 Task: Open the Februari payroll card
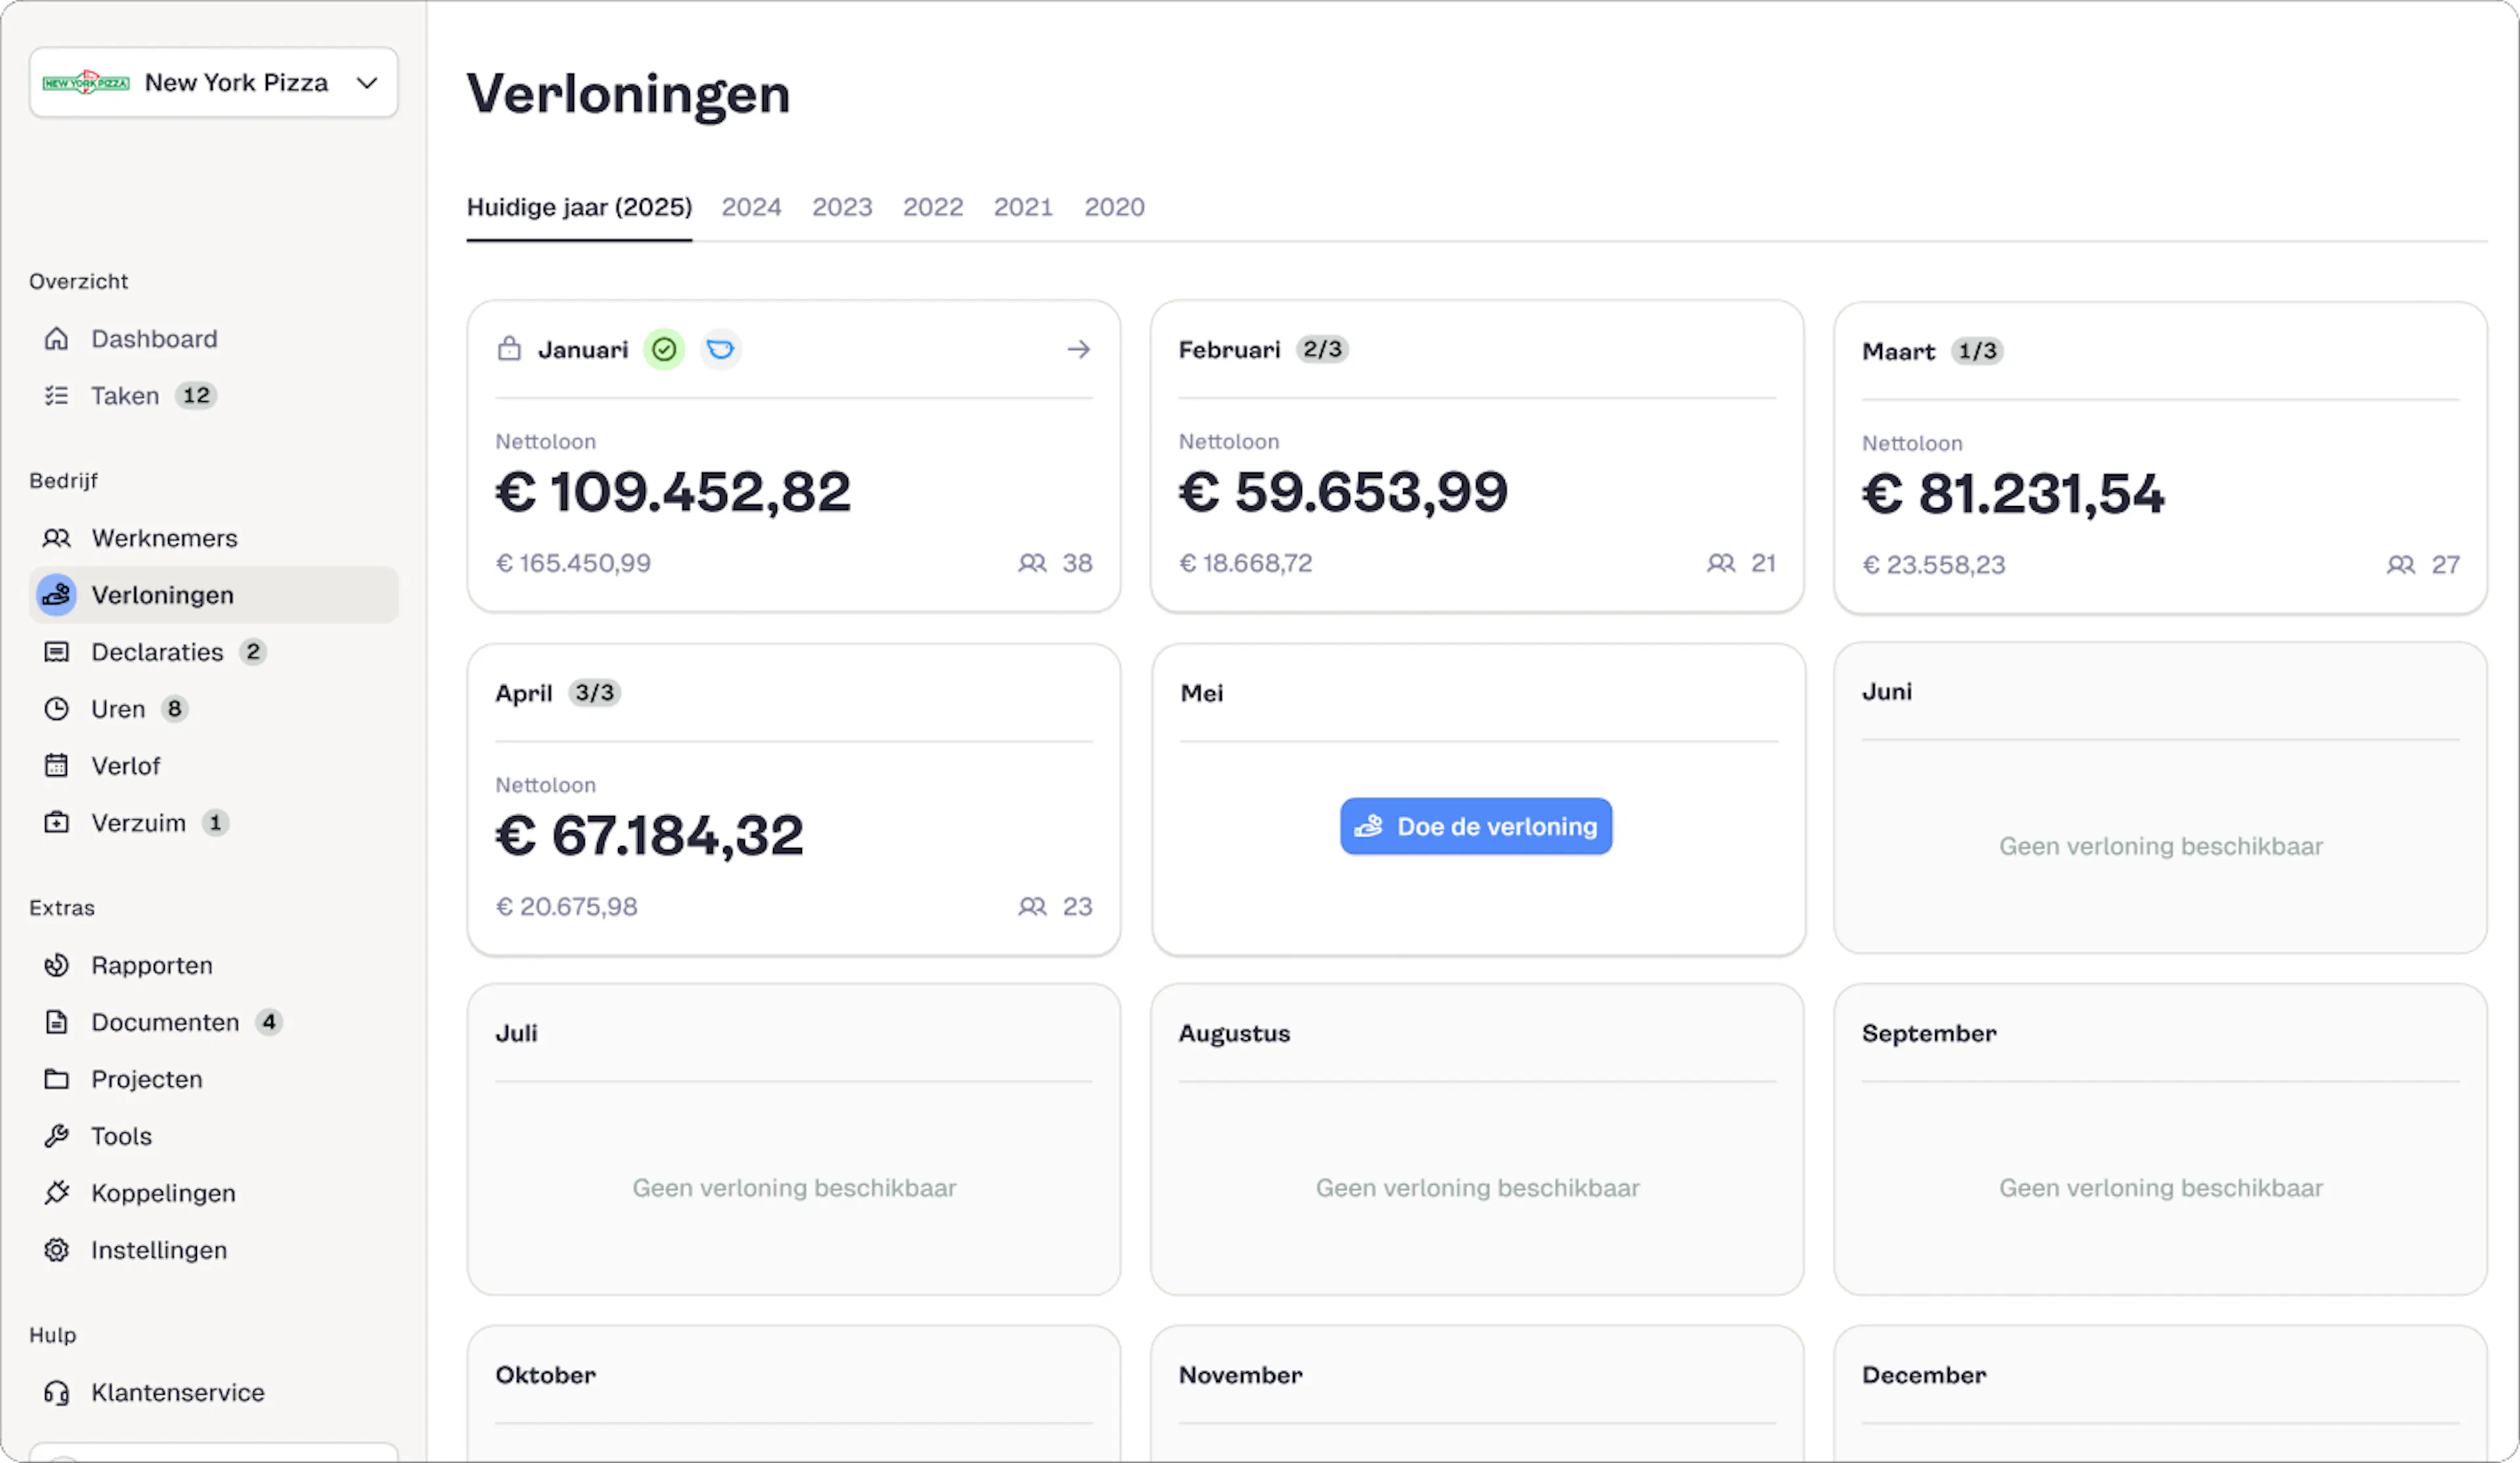1477,456
